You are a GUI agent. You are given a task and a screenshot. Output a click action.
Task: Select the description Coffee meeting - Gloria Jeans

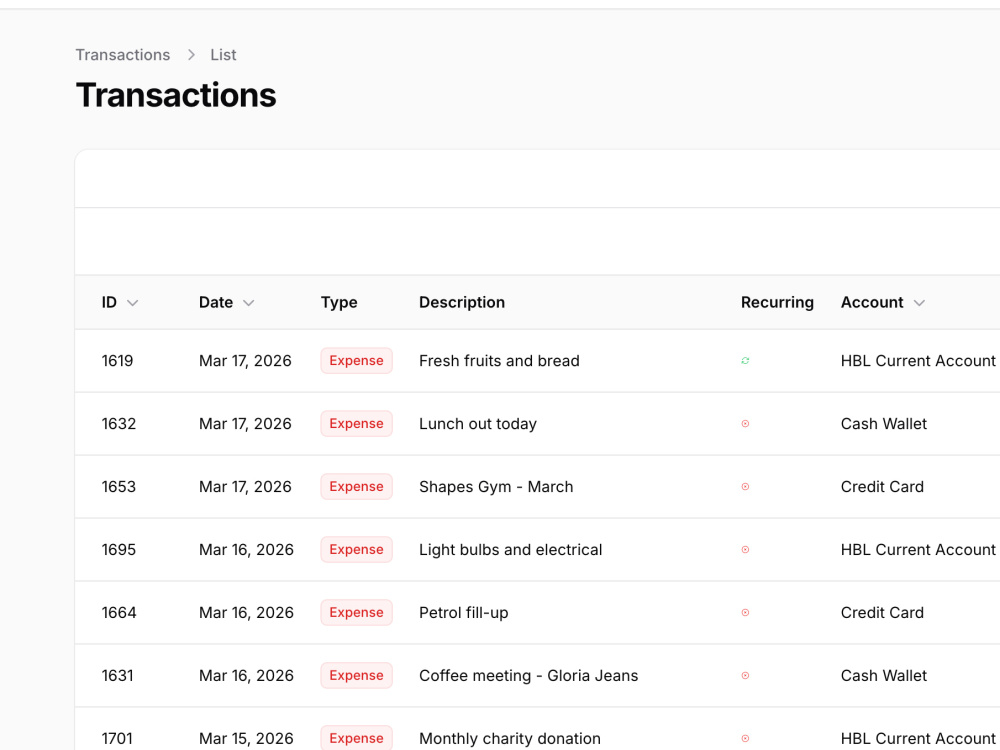click(x=529, y=675)
